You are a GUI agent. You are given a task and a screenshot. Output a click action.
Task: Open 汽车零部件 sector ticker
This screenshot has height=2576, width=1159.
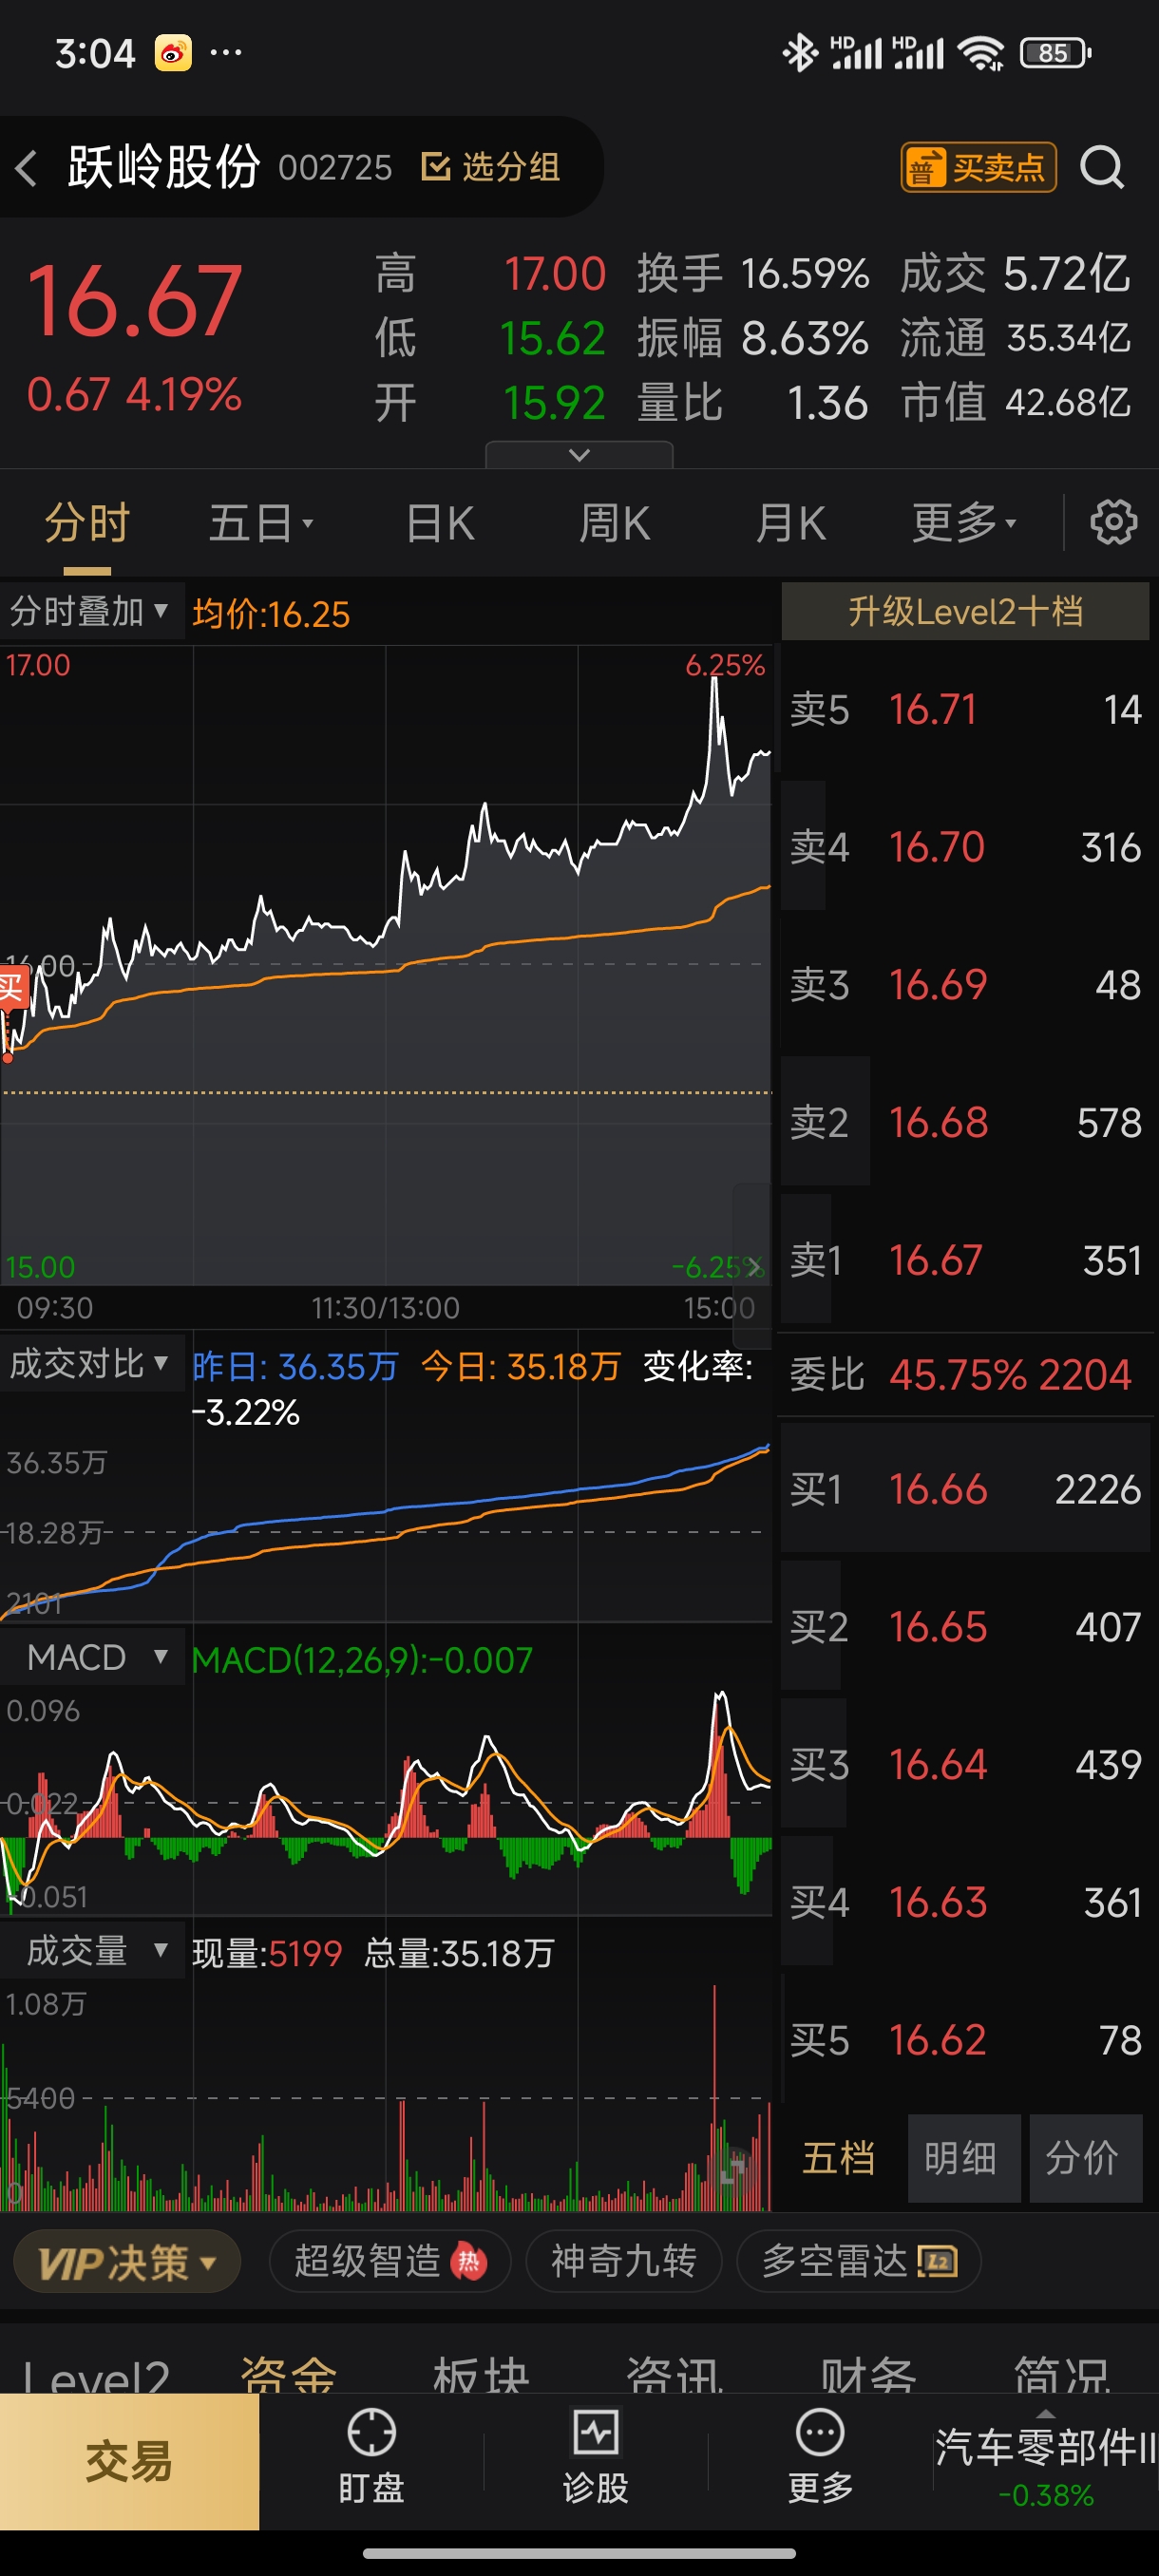(x=1046, y=2468)
